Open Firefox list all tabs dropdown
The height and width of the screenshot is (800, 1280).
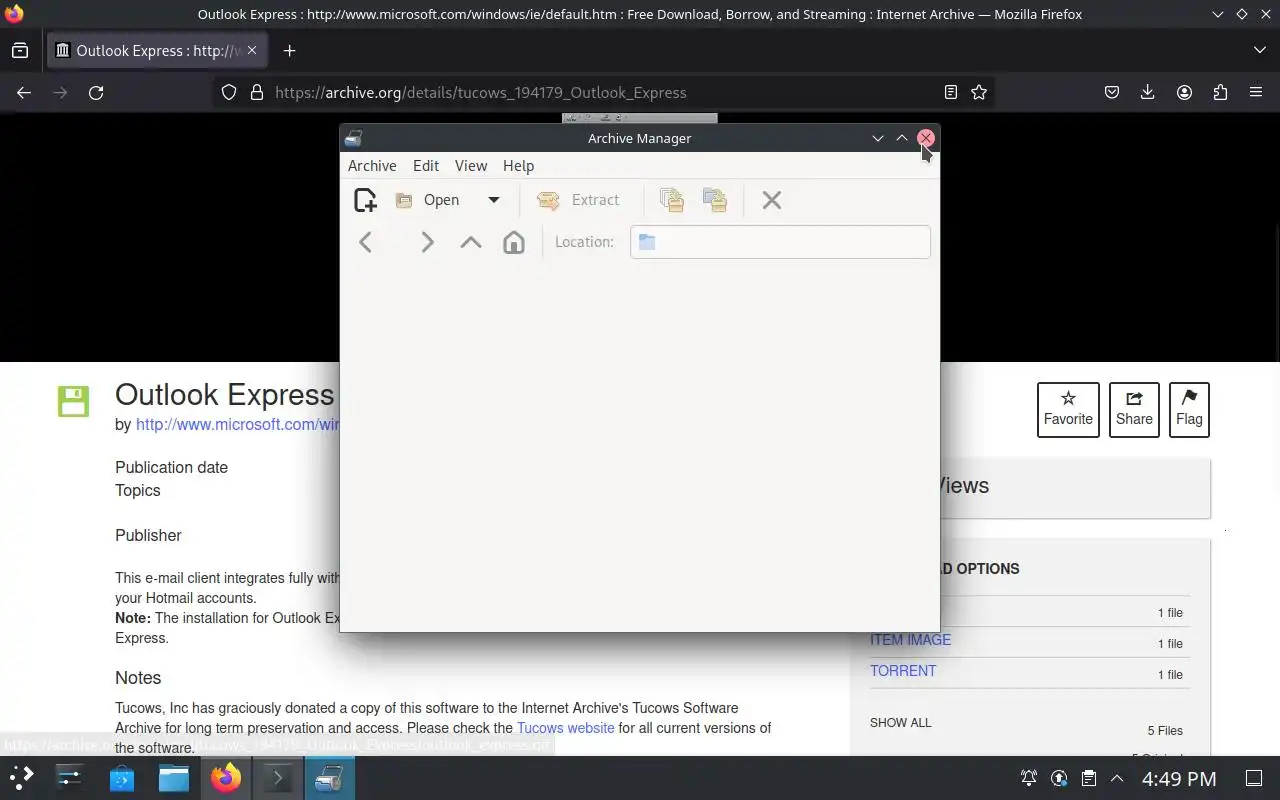[x=1259, y=50]
